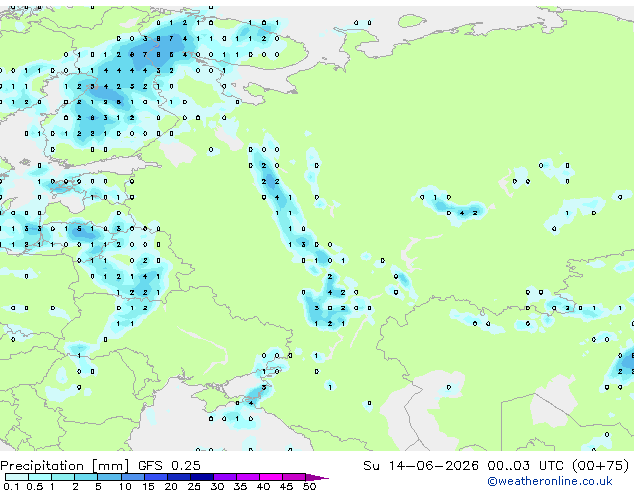This screenshot has width=634, height=490.
Task: Select the 15–20 mm legend swatch
Action: (156, 477)
